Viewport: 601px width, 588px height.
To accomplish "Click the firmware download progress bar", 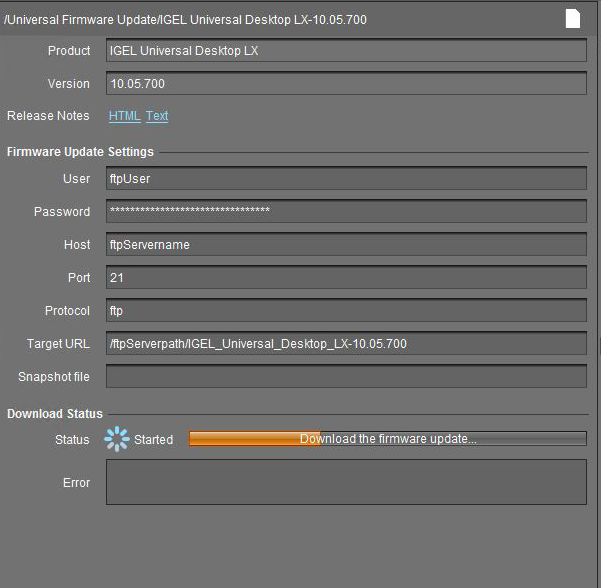I will (x=387, y=439).
